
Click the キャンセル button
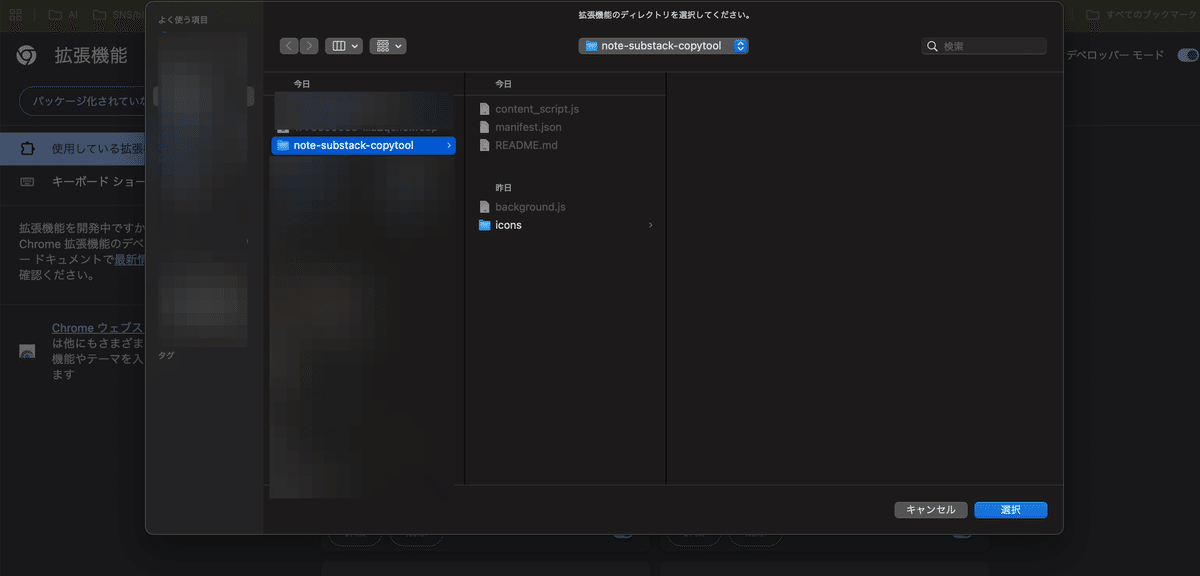[931, 510]
